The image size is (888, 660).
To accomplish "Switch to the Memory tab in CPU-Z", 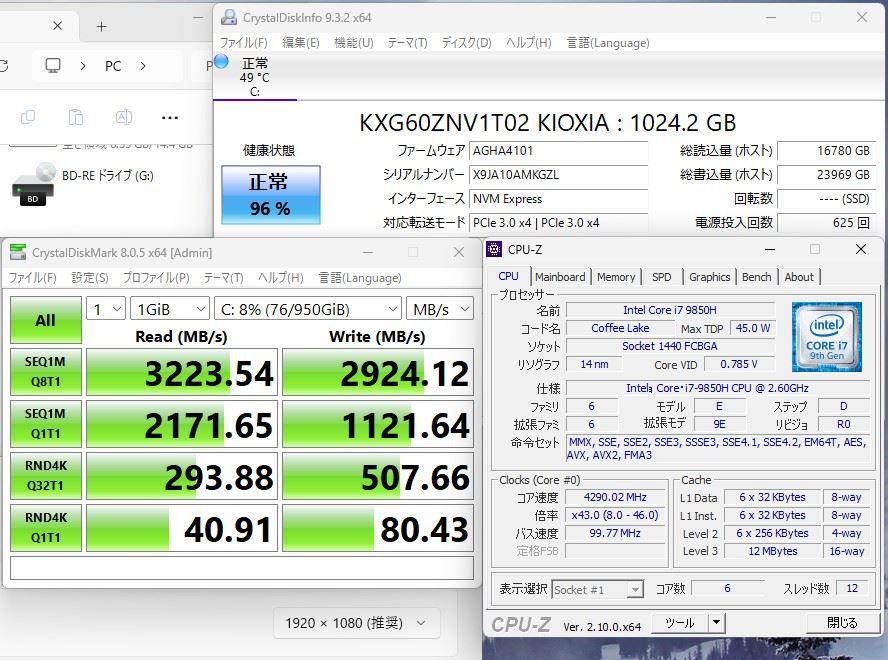I will coord(616,277).
